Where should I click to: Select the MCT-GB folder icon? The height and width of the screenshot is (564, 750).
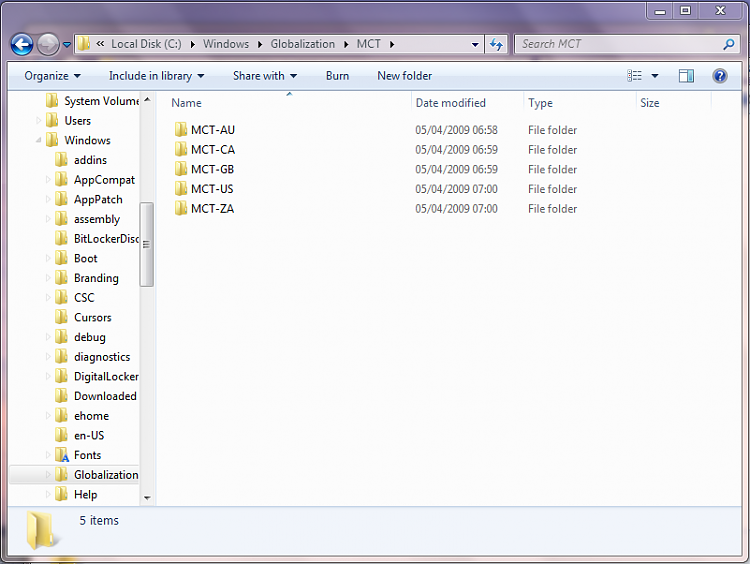pos(181,169)
